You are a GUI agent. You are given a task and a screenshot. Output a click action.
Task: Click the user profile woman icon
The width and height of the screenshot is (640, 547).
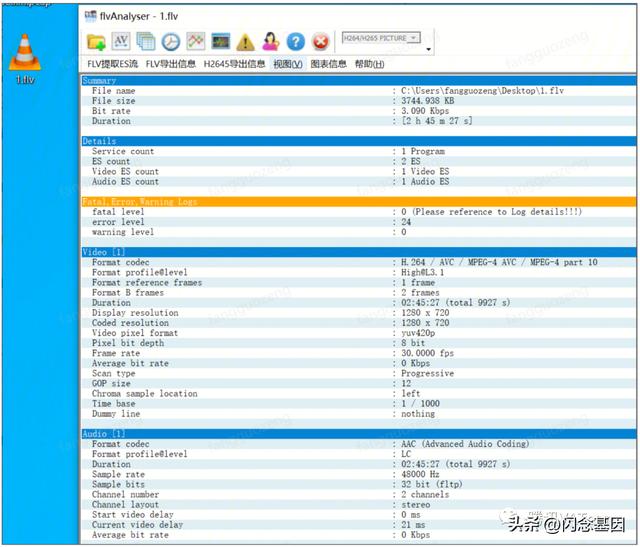click(x=271, y=41)
